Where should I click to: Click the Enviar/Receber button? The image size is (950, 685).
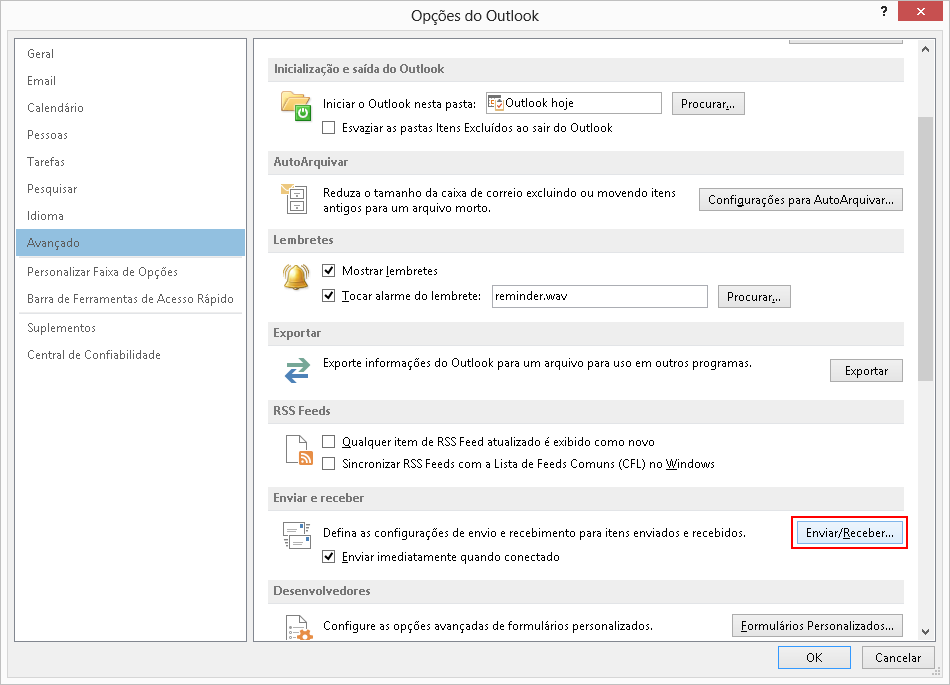849,533
